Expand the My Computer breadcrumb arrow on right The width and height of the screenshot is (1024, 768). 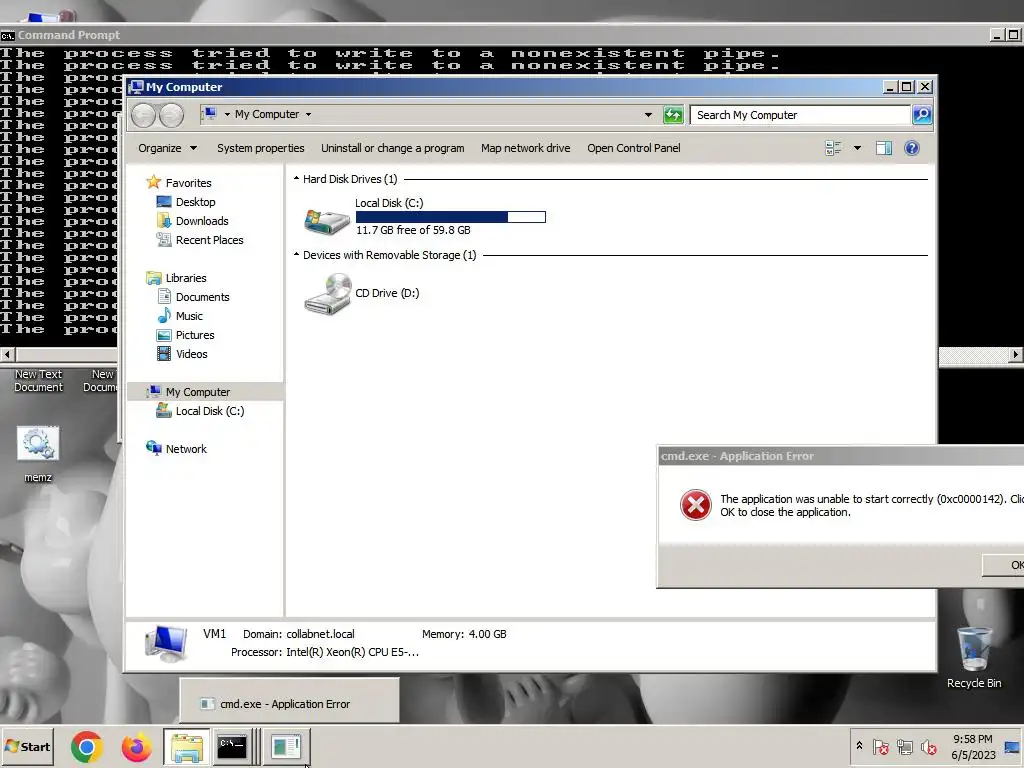pyautogui.click(x=308, y=114)
